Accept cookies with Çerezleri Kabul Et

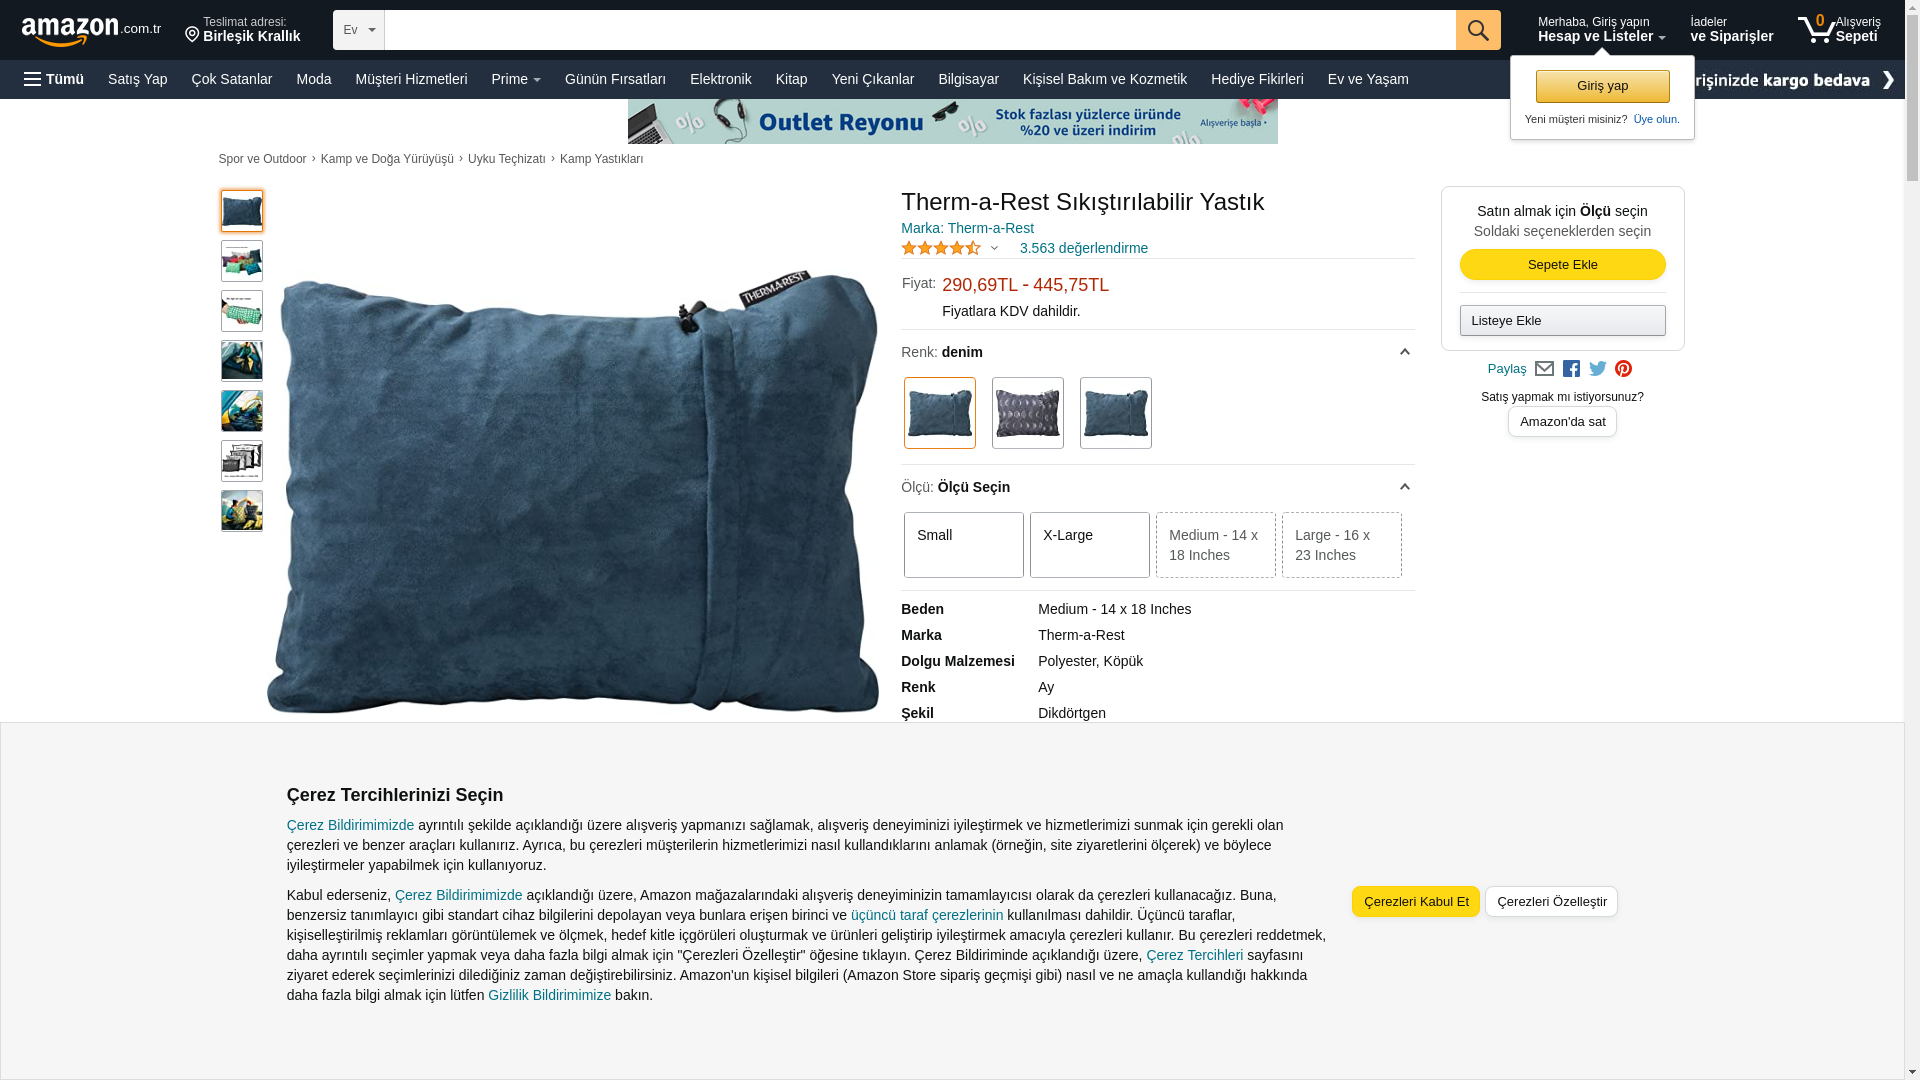pos(1416,901)
